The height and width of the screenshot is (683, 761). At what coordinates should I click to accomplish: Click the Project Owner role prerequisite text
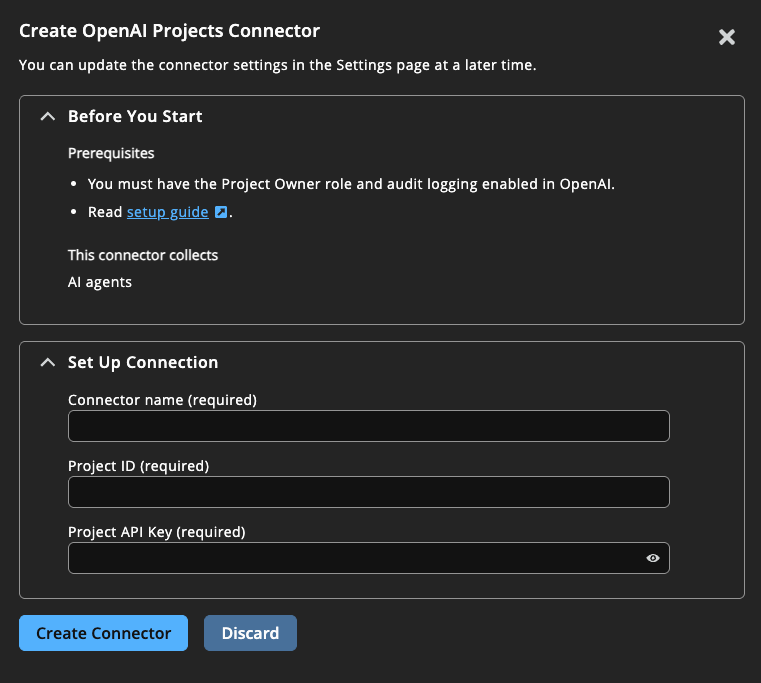351,184
